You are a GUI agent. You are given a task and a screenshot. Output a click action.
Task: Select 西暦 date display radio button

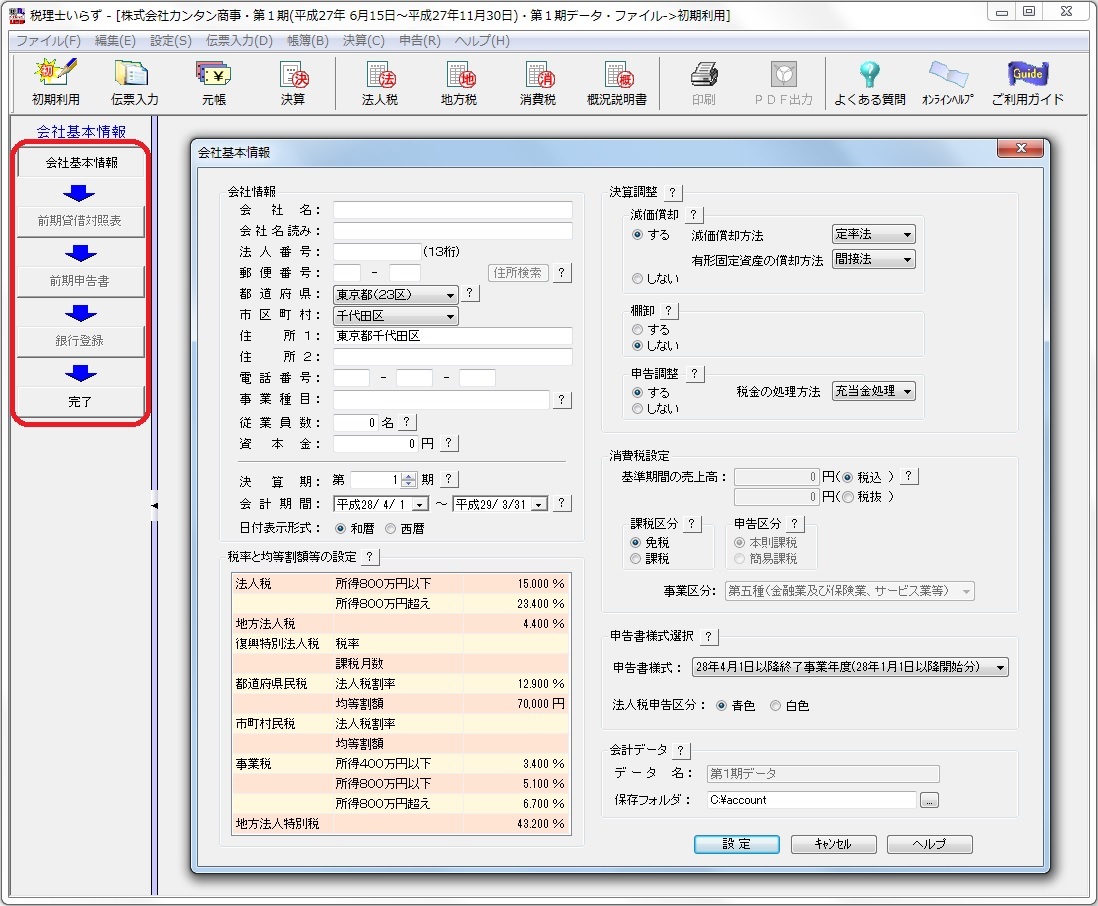click(x=392, y=528)
